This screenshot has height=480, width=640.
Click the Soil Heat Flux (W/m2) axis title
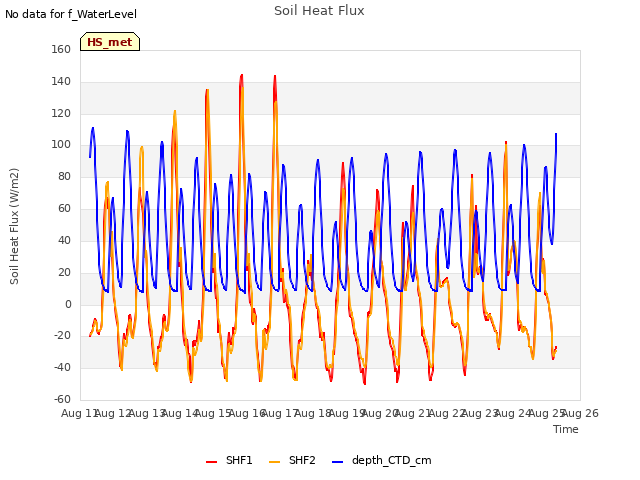(x=14, y=226)
